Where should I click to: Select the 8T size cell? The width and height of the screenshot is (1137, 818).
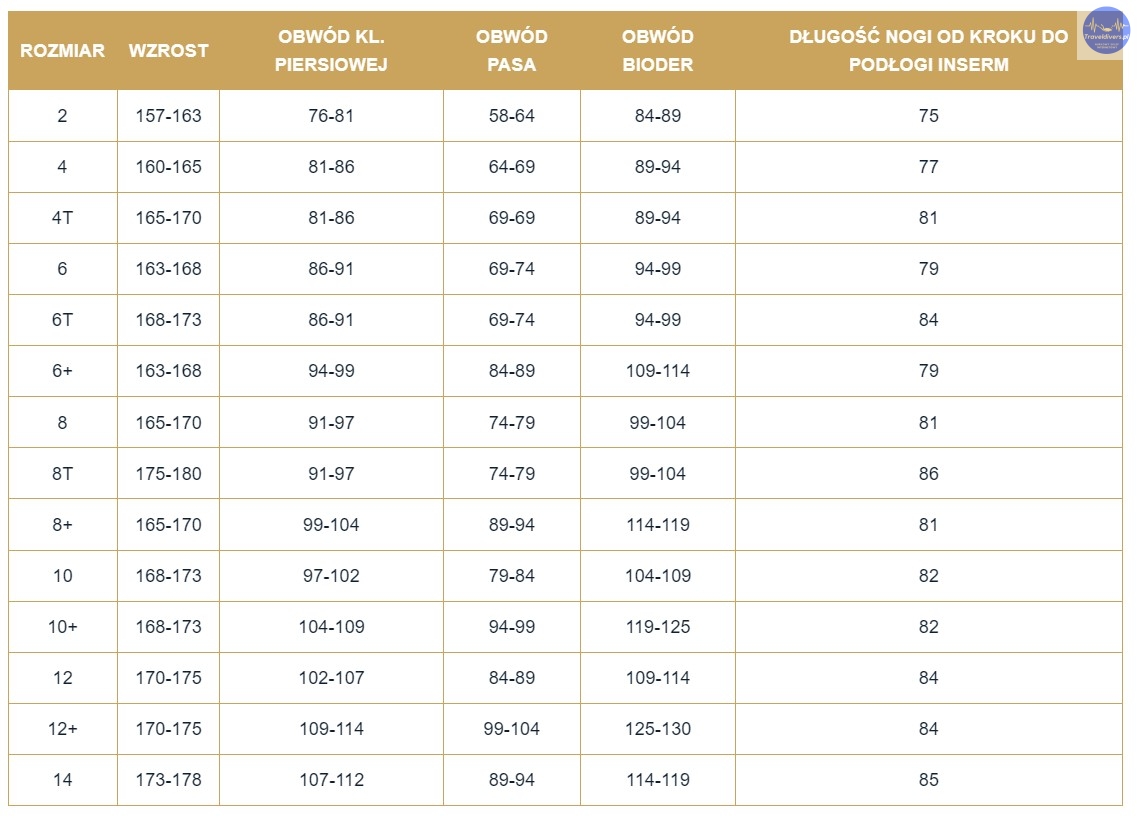(62, 474)
